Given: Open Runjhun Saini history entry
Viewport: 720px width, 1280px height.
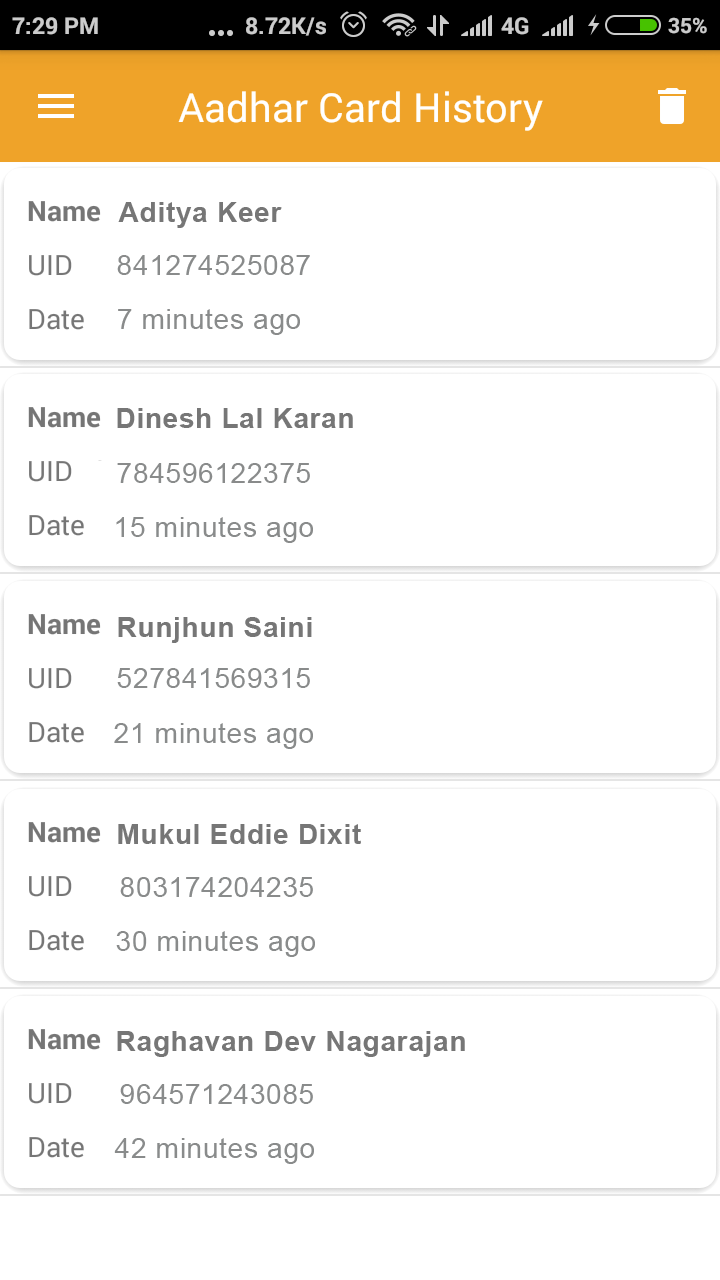Looking at the screenshot, I should pos(360,678).
